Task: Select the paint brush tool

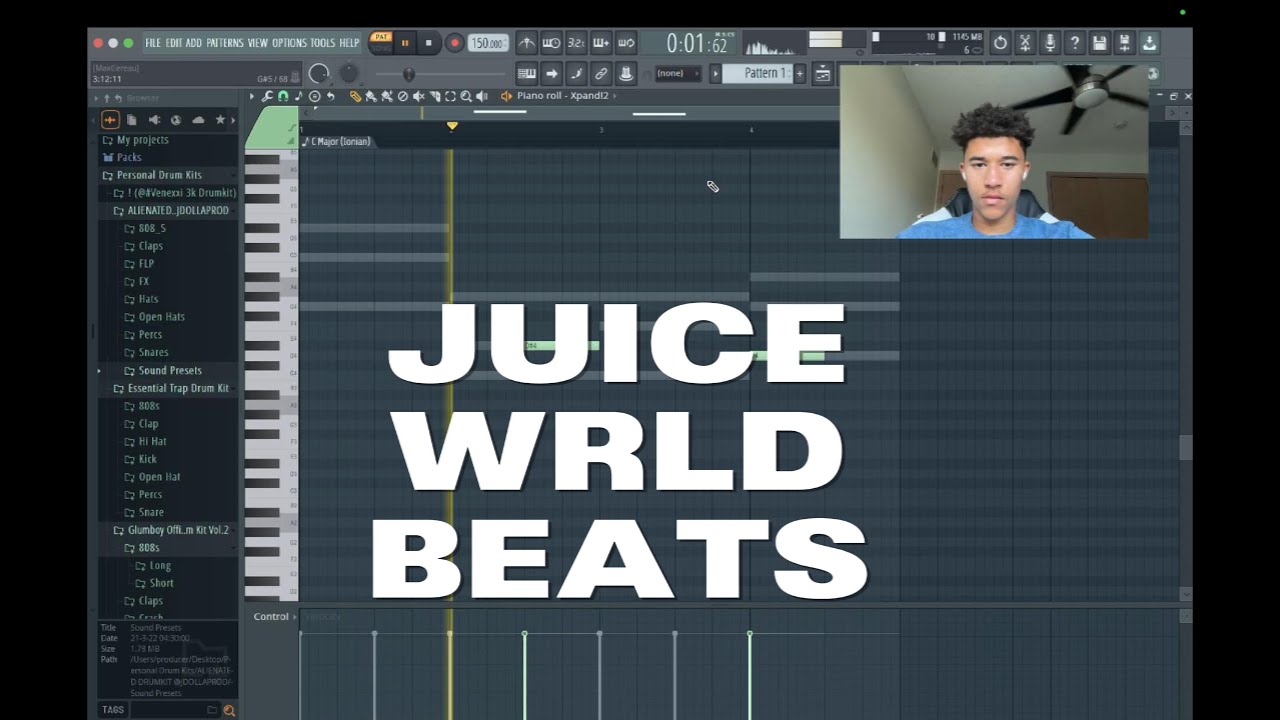Action: point(371,96)
